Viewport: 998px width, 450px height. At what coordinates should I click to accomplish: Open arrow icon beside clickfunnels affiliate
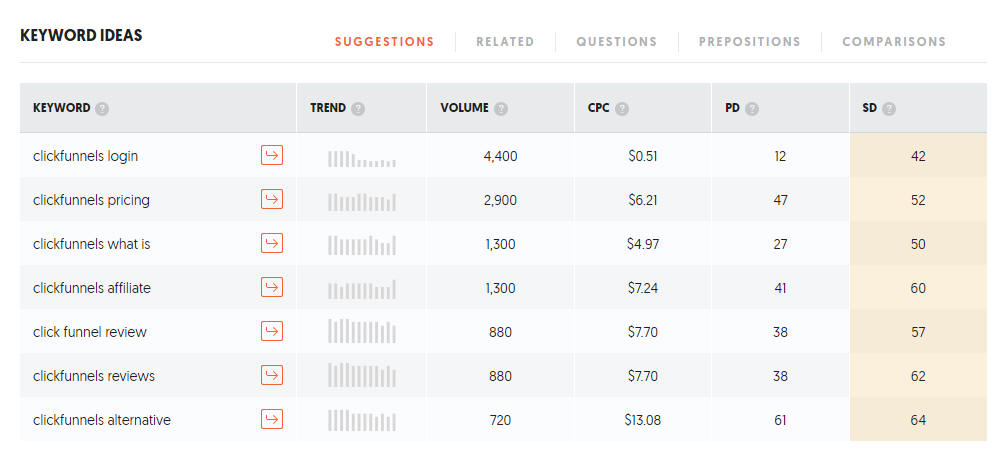(272, 287)
